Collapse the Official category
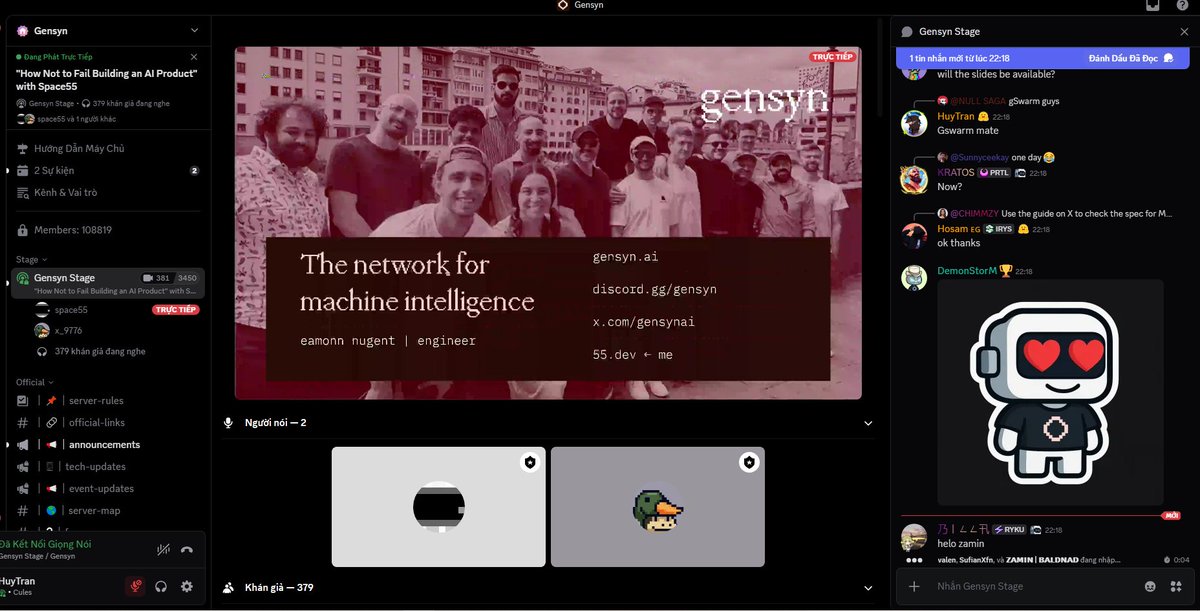Screen dimensions: 1200x611 pyautogui.click(x=34, y=382)
